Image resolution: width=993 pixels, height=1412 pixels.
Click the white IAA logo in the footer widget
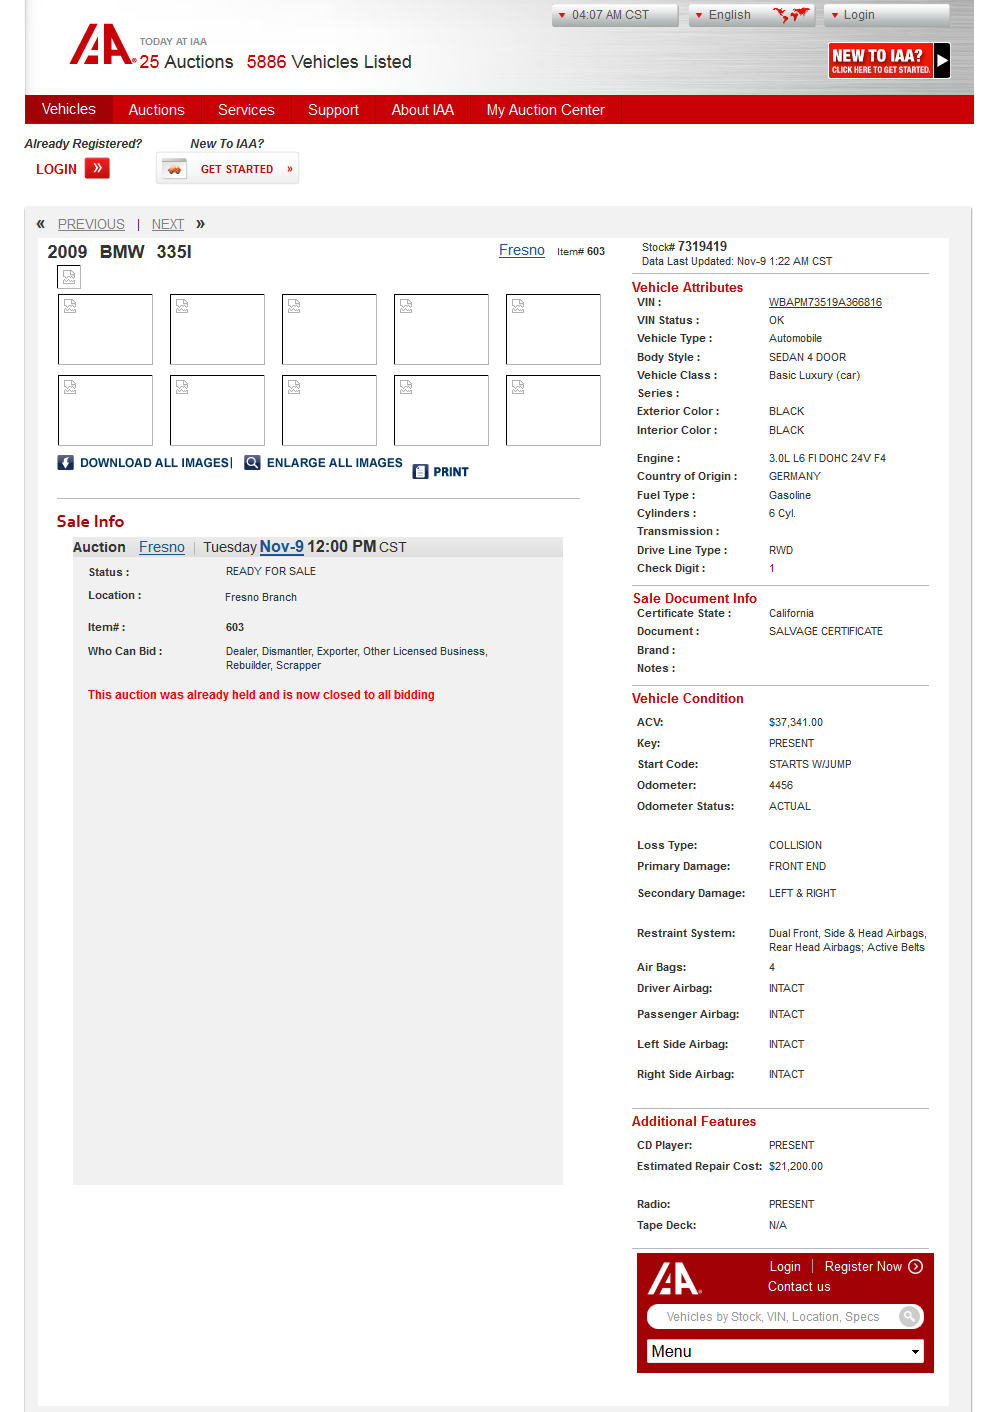674,1279
